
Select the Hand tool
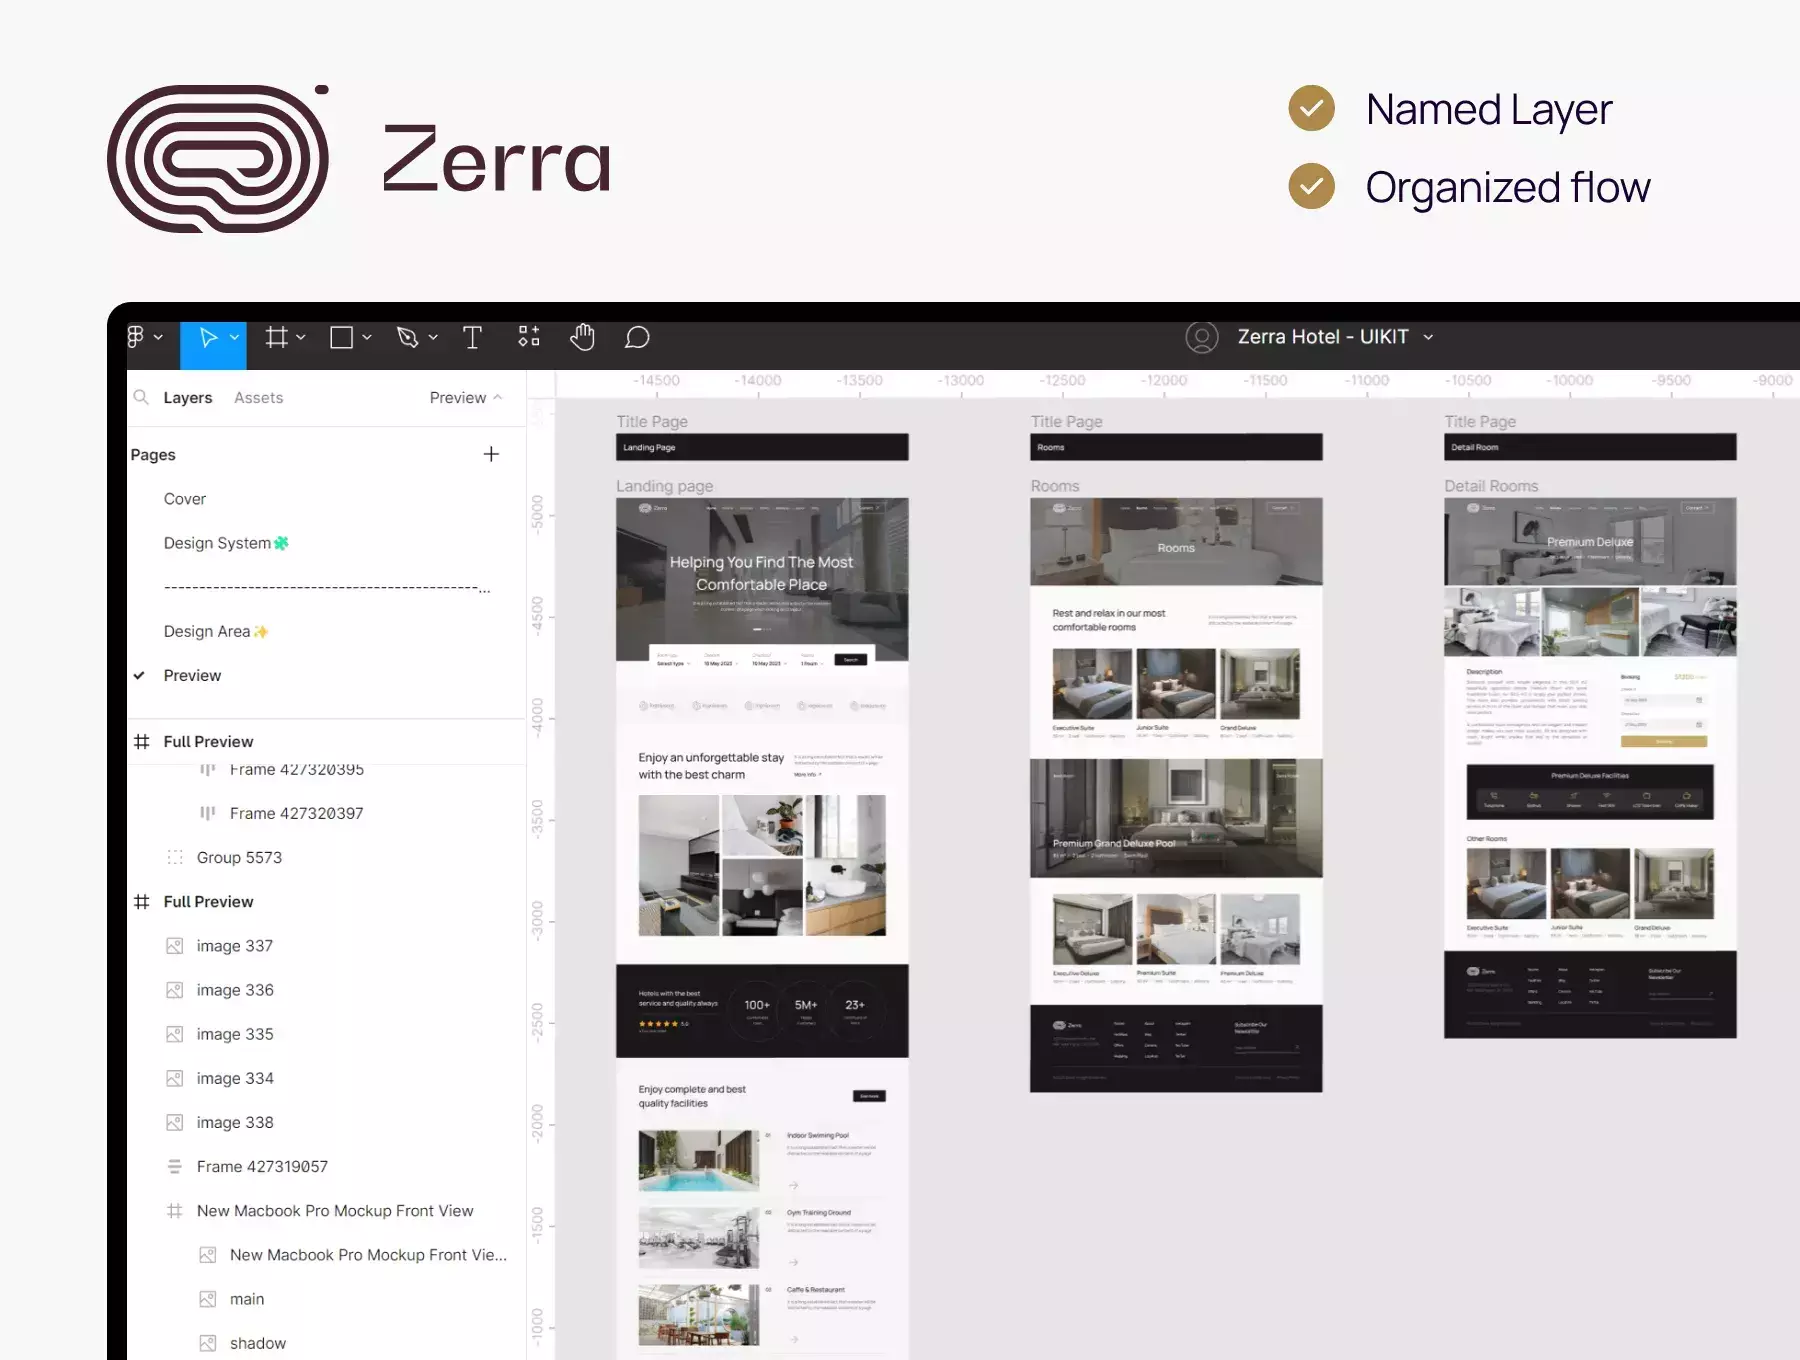[x=582, y=337]
